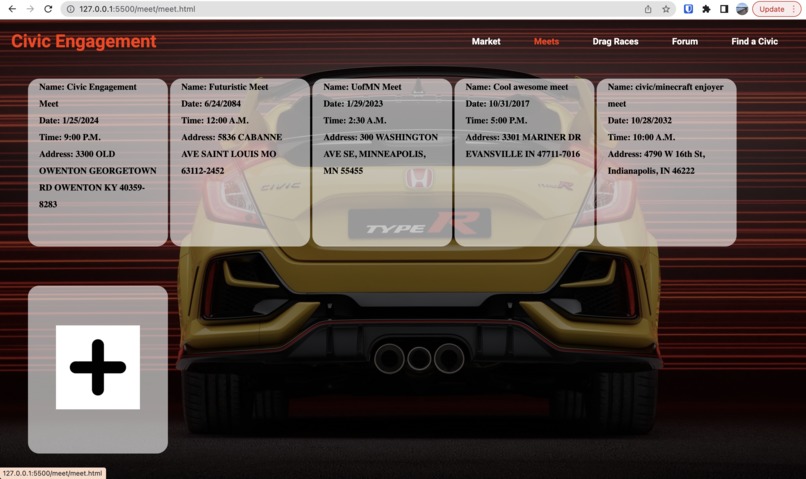Click the MN 55455 line
This screenshot has width=806, height=479.
tap(343, 171)
